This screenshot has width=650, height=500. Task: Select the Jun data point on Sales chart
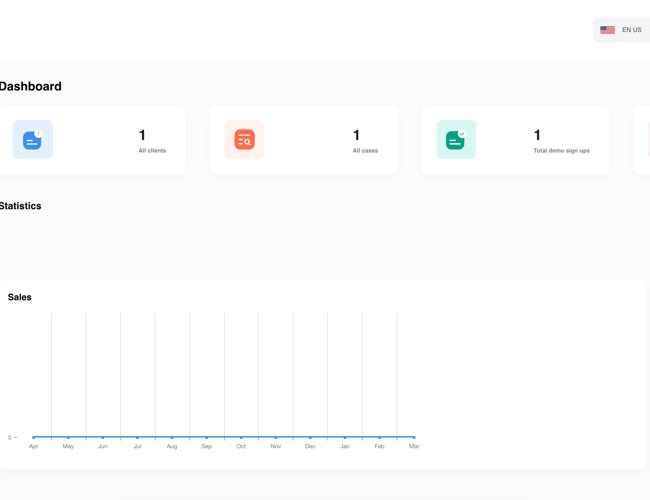pos(103,437)
